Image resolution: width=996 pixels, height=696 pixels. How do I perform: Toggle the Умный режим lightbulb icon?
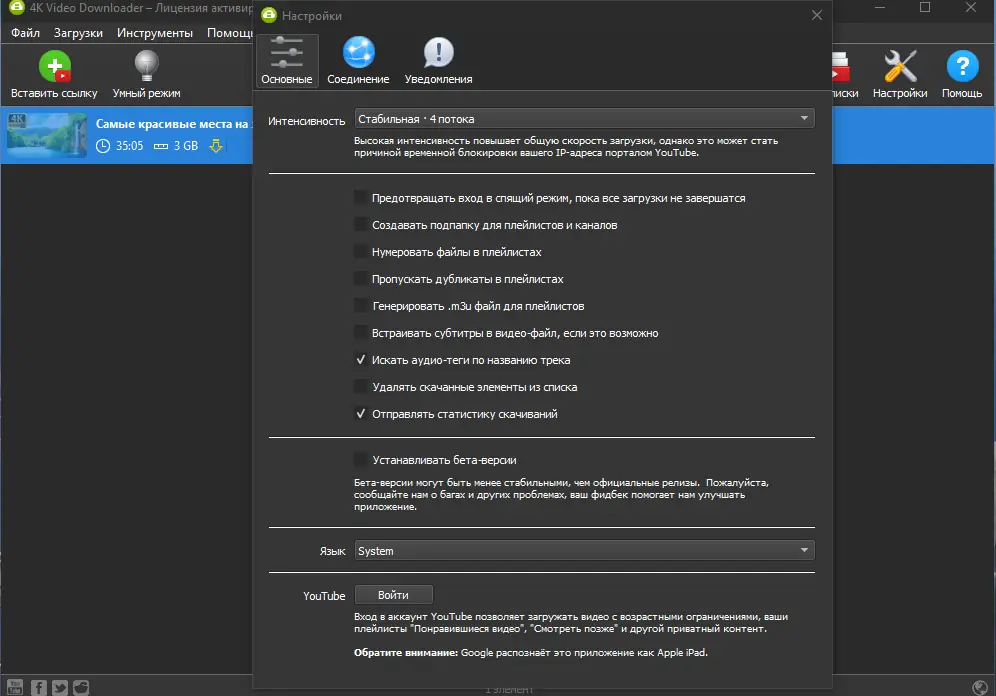coord(146,66)
